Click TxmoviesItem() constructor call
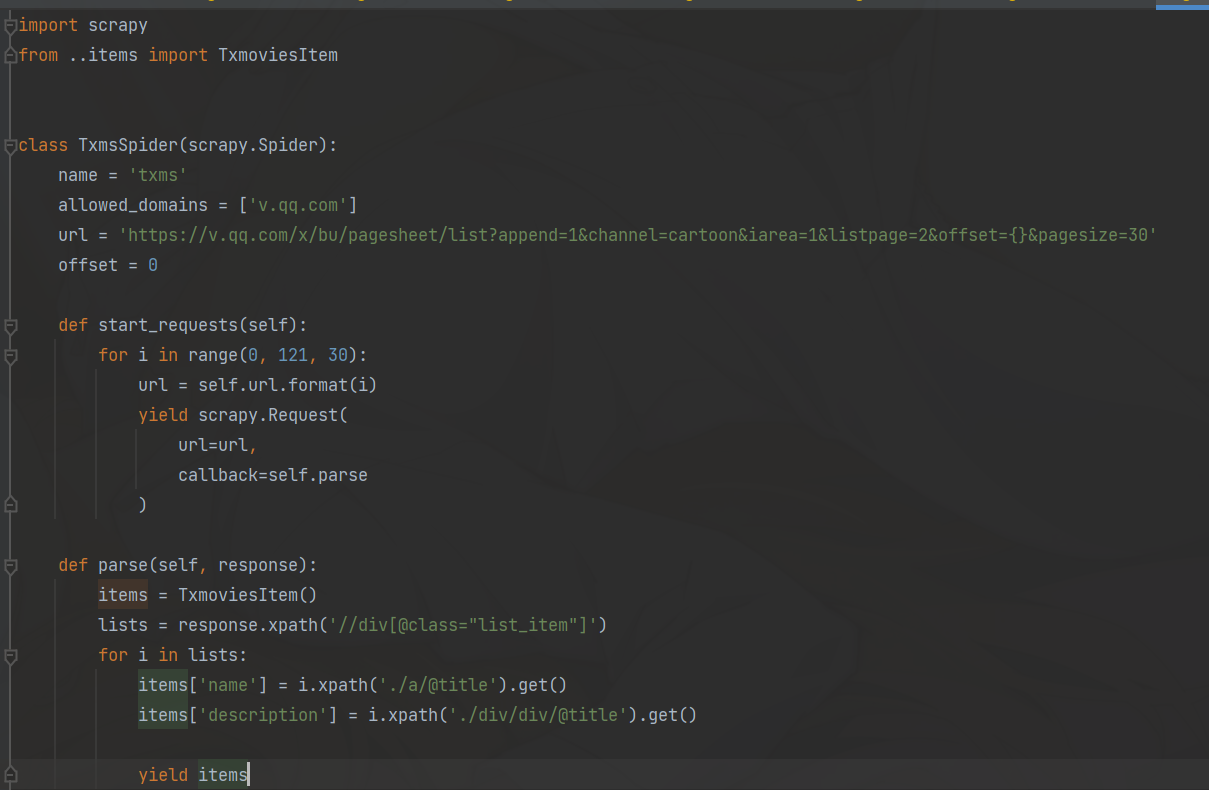This screenshot has width=1209, height=790. coord(248,595)
